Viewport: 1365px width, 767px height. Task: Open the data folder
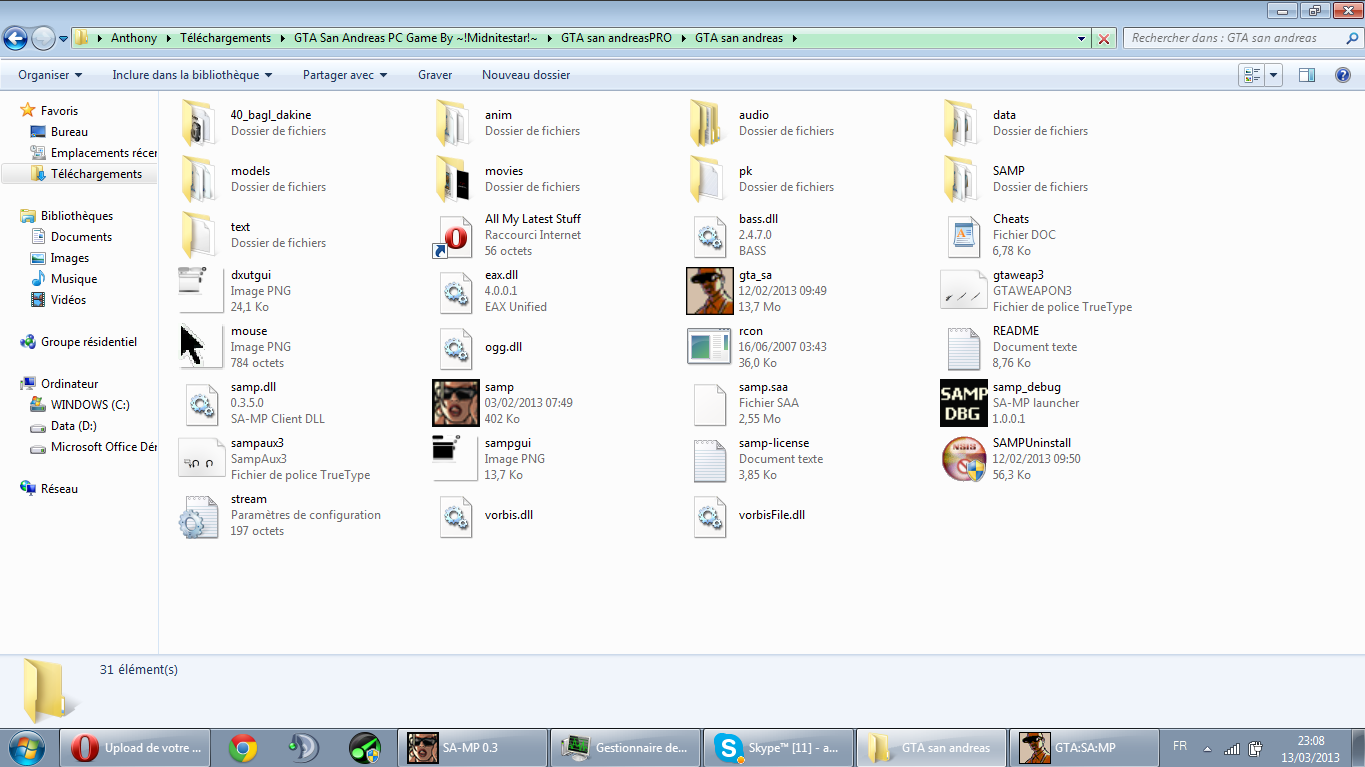coord(1015,123)
